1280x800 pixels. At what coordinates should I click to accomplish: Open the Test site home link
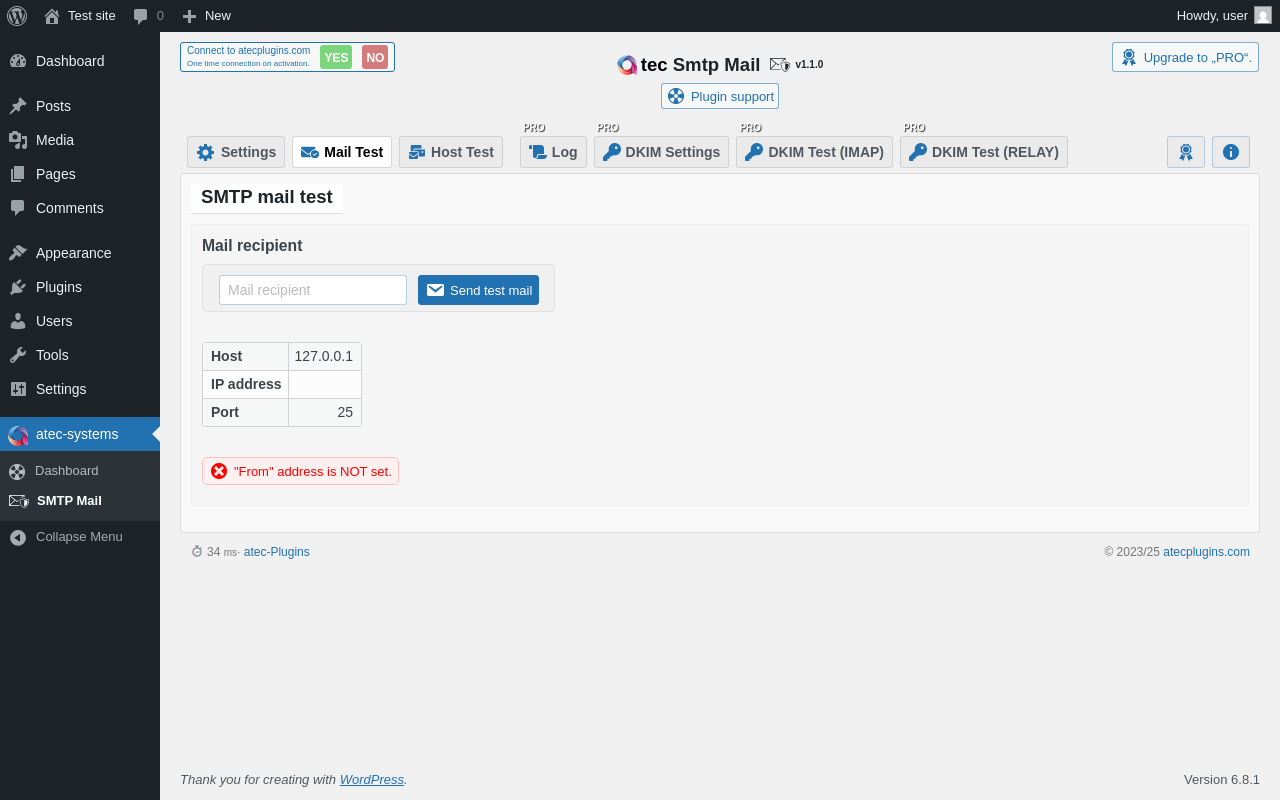pyautogui.click(x=80, y=16)
